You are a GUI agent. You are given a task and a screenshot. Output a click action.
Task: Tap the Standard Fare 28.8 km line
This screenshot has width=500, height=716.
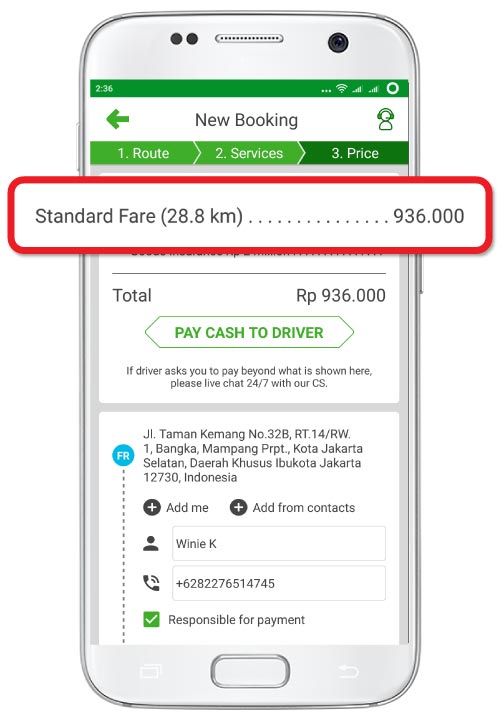249,216
